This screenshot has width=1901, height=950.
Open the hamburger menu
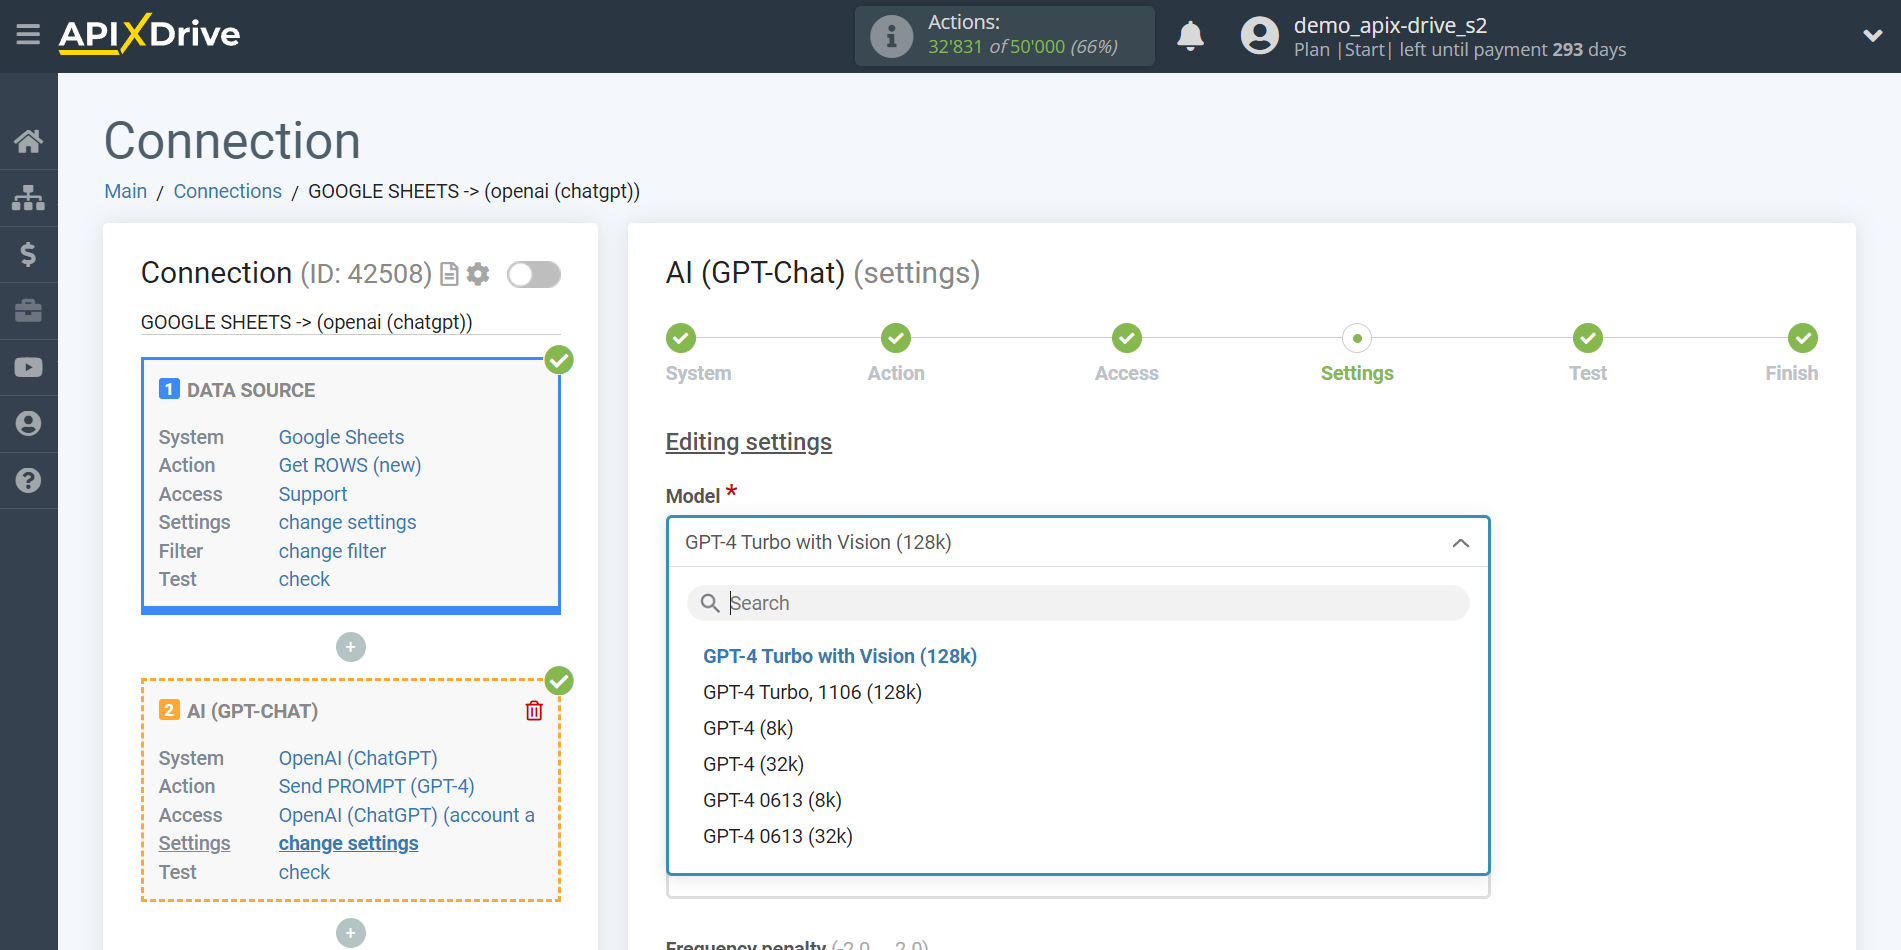(x=28, y=35)
